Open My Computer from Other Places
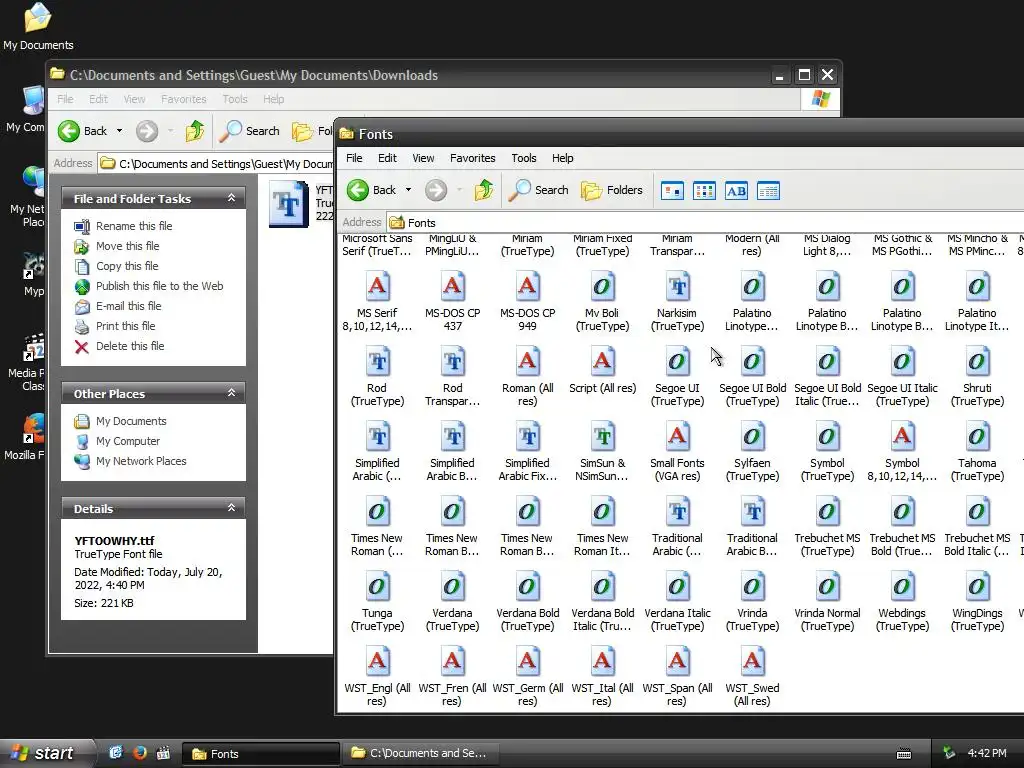Screen dimensions: 1024x768 click(128, 441)
